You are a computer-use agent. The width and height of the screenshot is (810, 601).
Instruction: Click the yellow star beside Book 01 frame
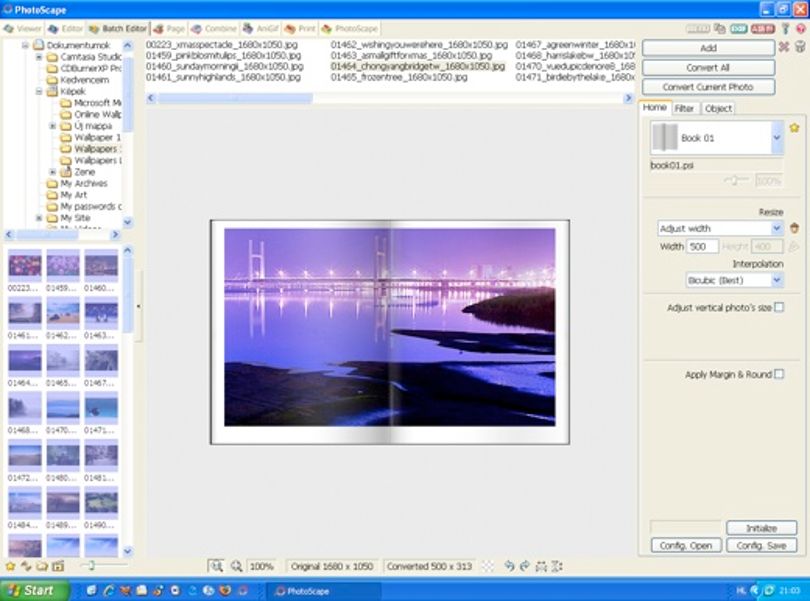click(794, 128)
